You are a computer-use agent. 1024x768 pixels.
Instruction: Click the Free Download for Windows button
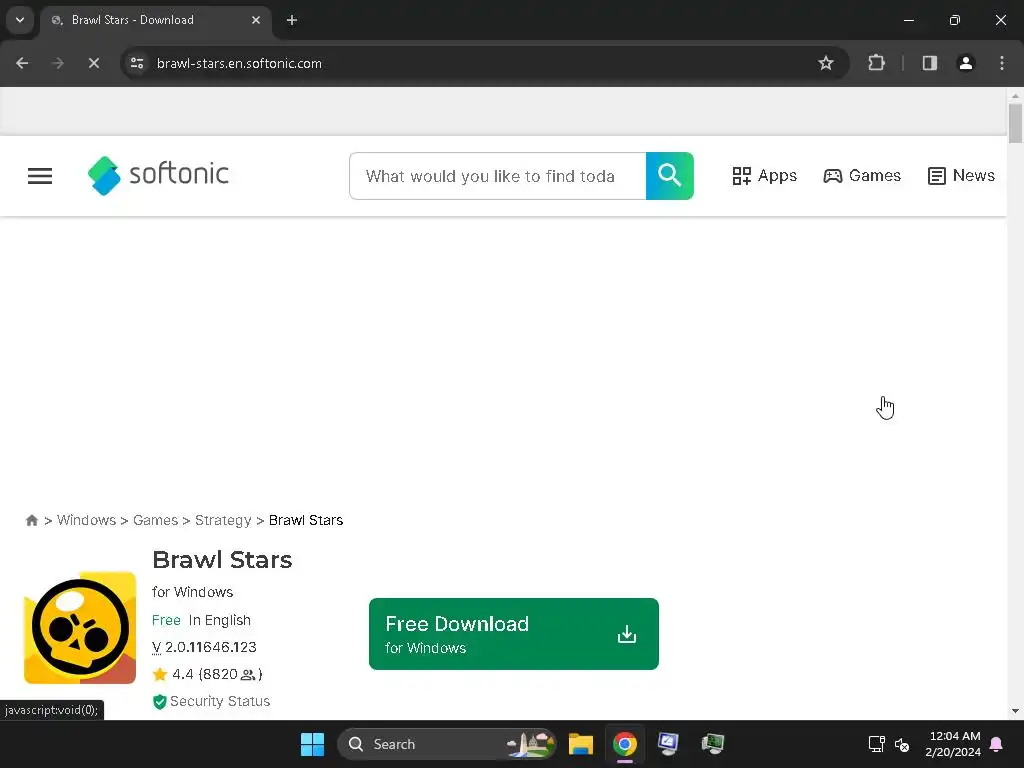tap(514, 633)
